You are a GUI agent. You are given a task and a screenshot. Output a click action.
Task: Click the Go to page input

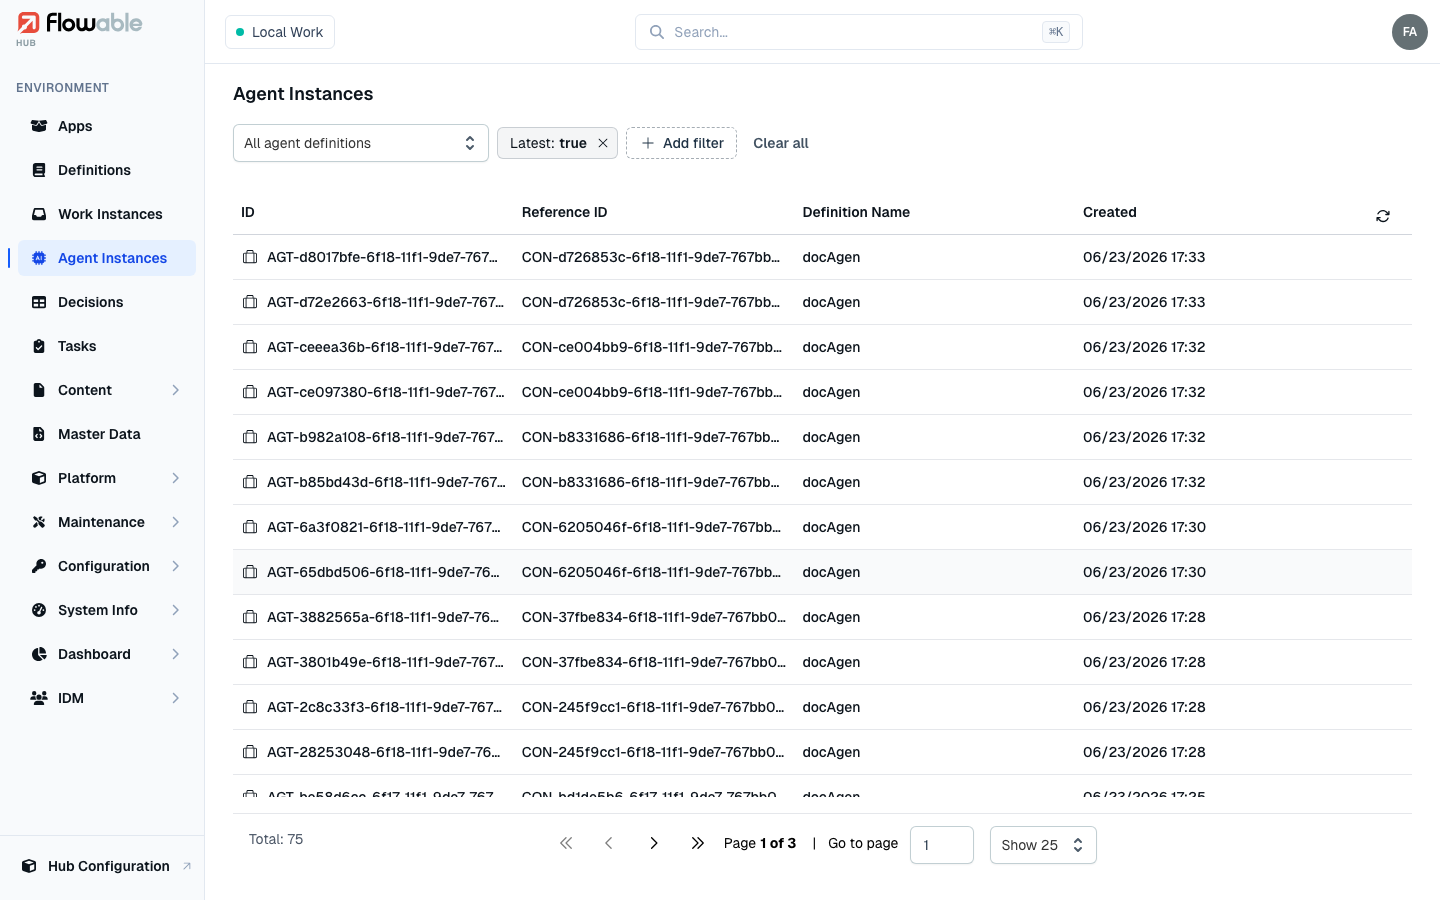click(942, 845)
